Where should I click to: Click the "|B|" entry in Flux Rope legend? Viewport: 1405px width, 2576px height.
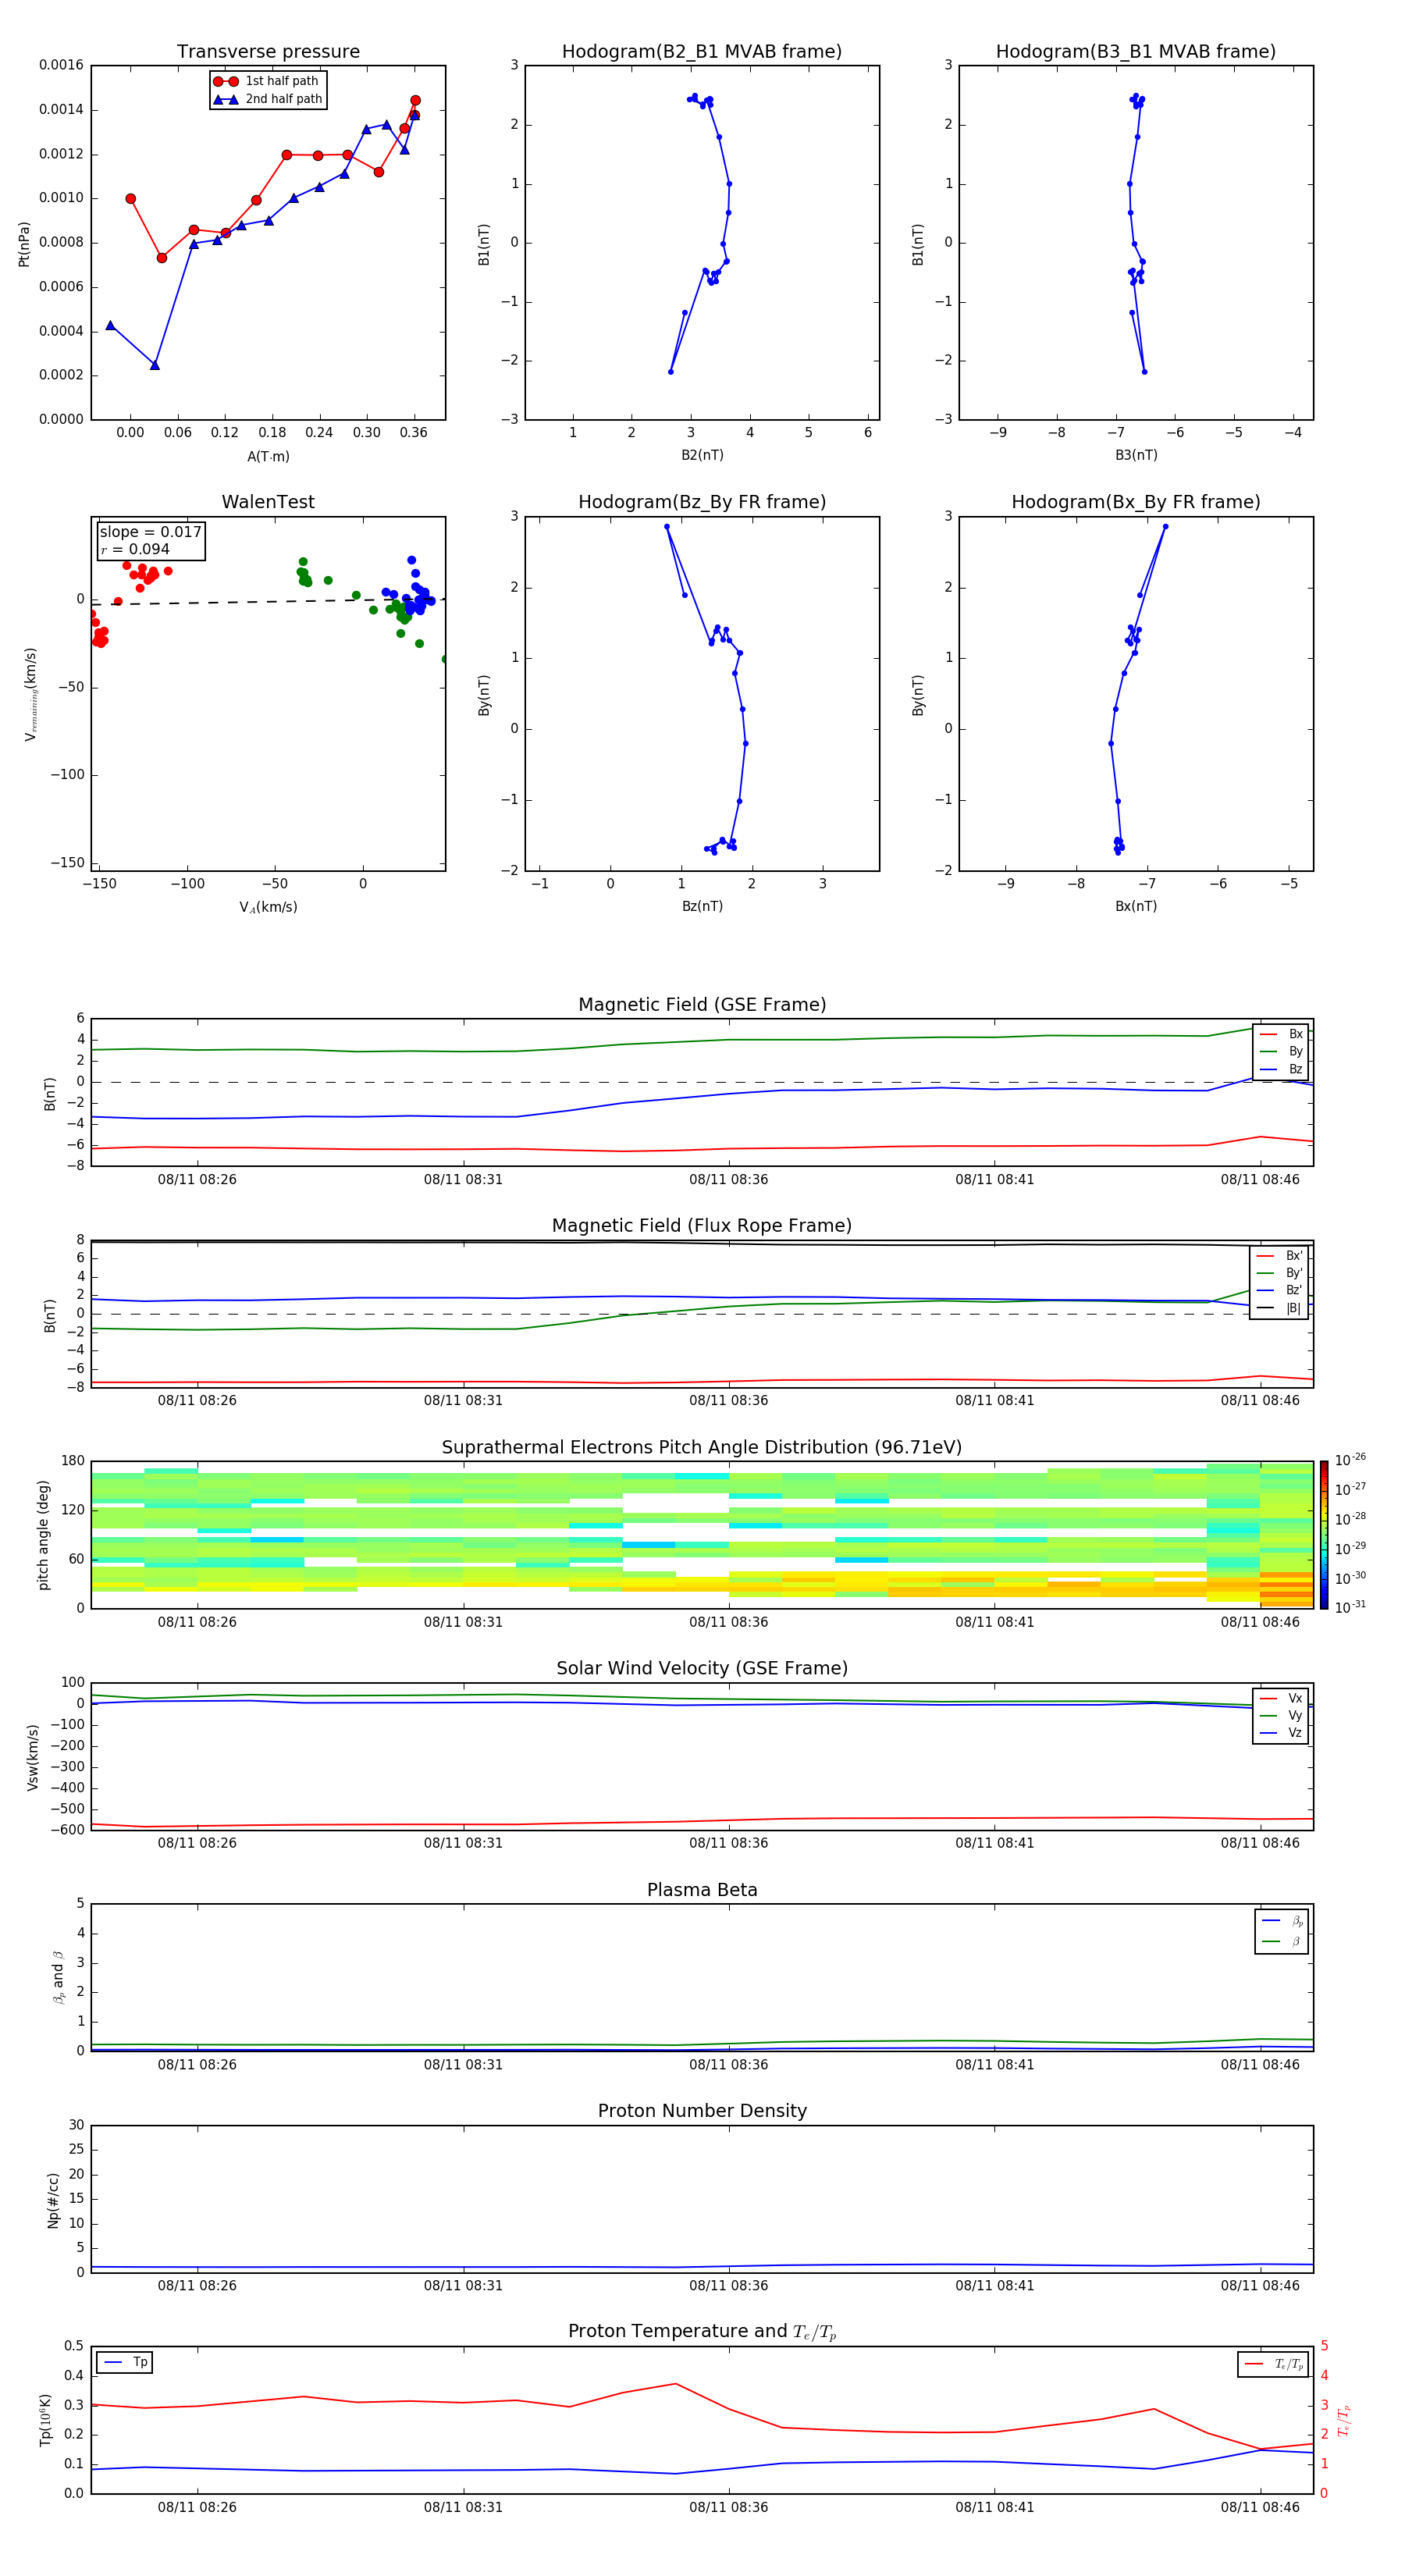[x=1279, y=1308]
